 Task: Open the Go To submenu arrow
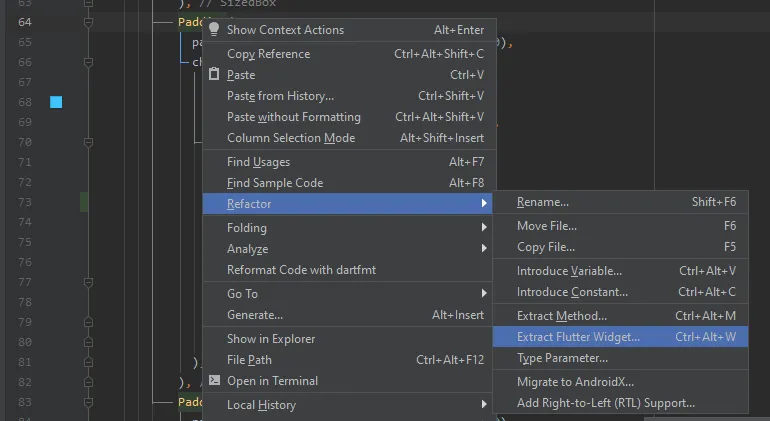pyautogui.click(x=484, y=294)
